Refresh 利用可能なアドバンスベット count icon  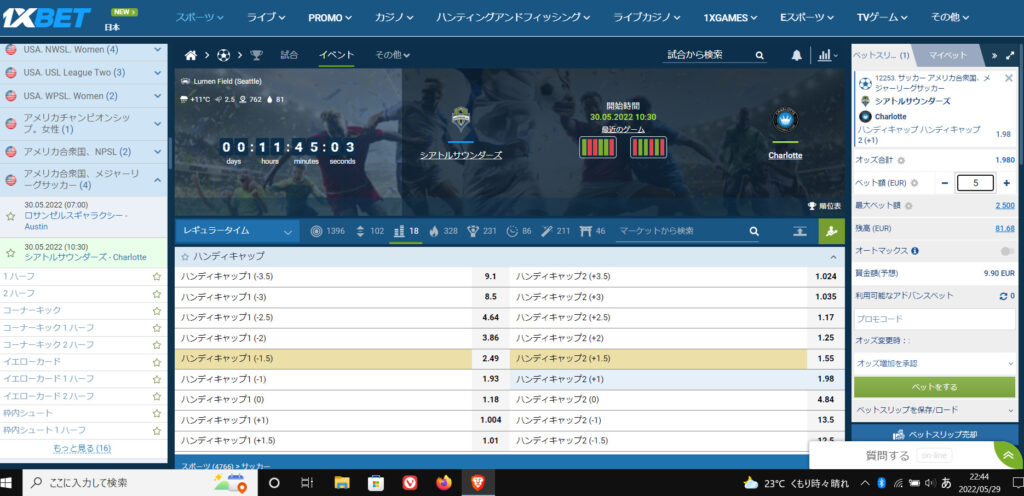pyautogui.click(x=1003, y=296)
